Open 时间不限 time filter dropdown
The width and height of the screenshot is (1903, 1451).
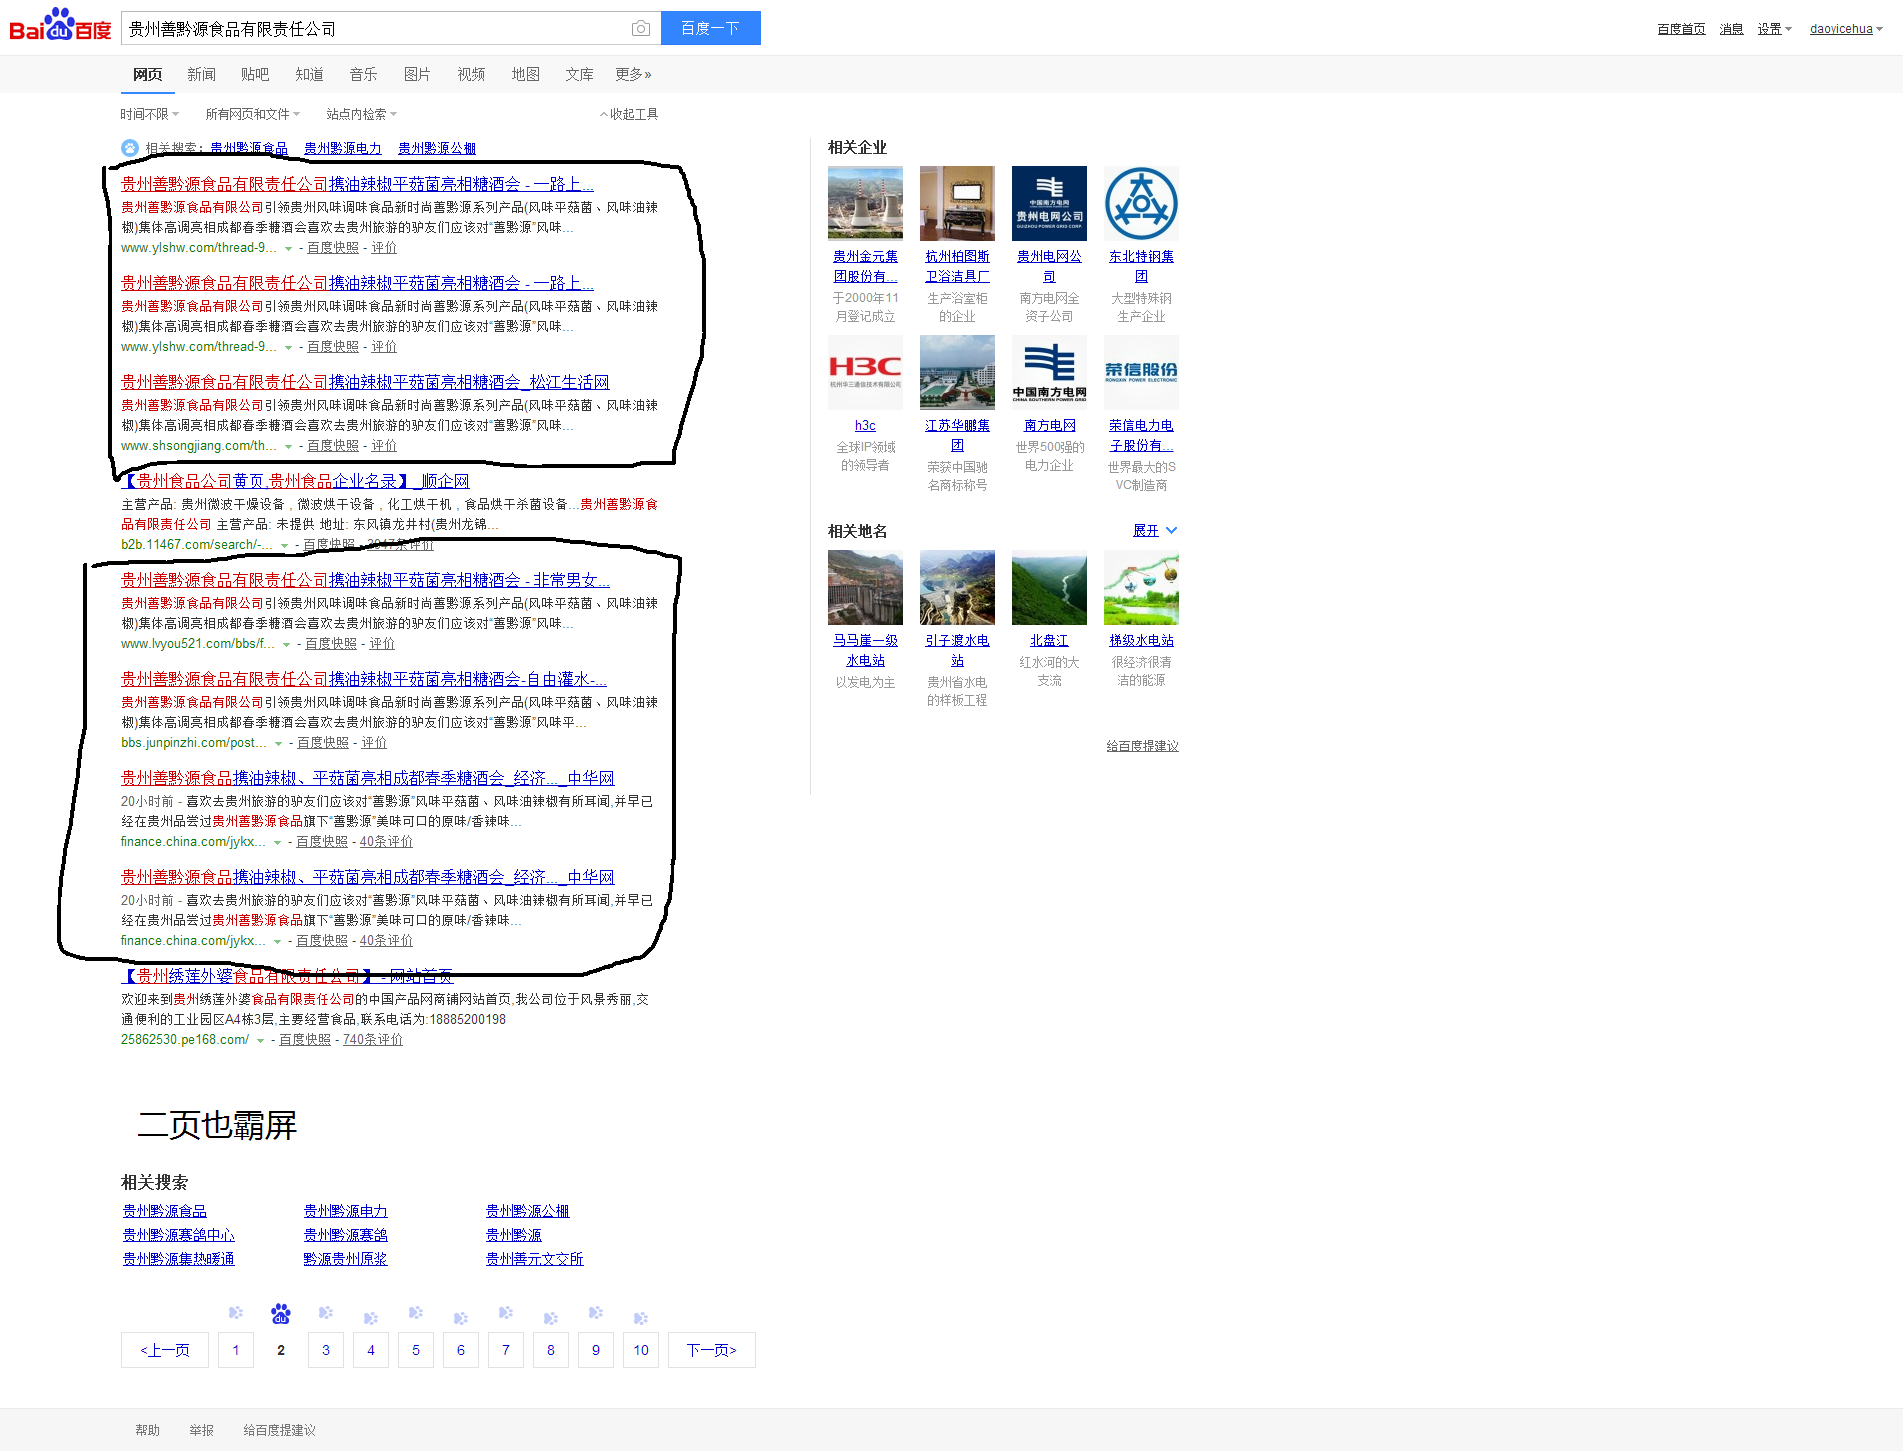coord(150,114)
